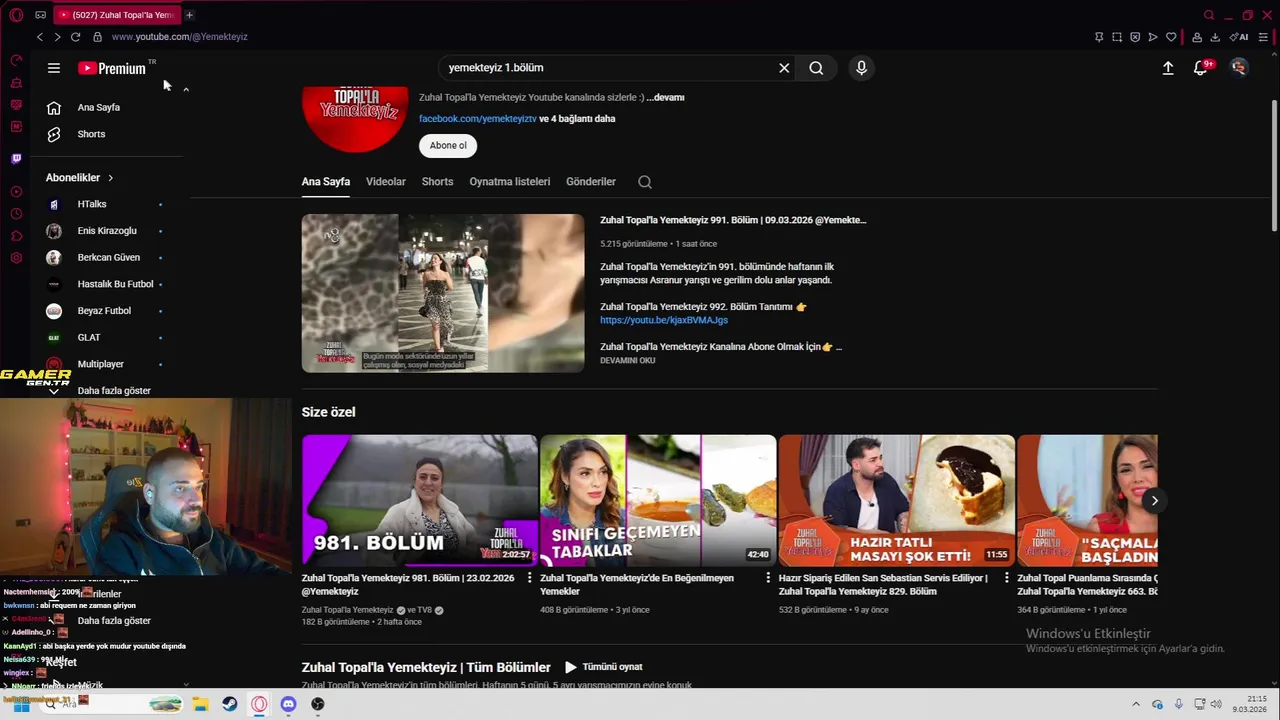Open the Enis Kirazoglu subscription
The image size is (1280, 720).
click(105, 231)
